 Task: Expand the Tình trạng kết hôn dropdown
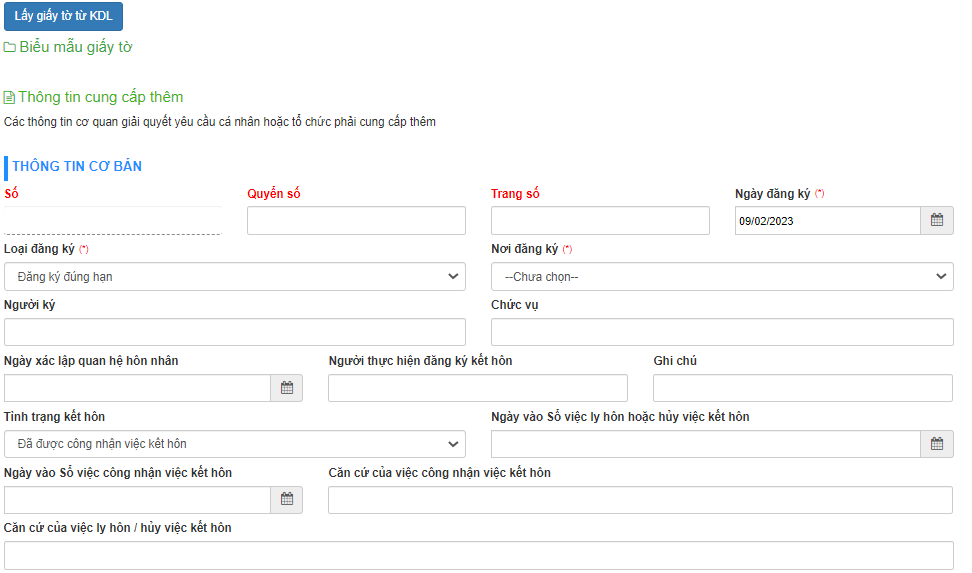click(235, 444)
